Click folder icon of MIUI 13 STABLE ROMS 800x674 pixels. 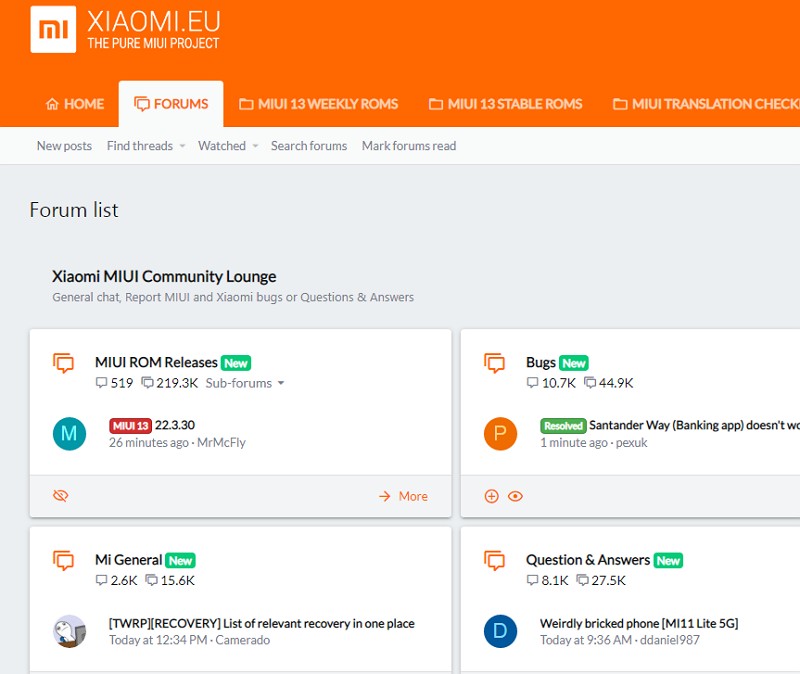click(436, 104)
